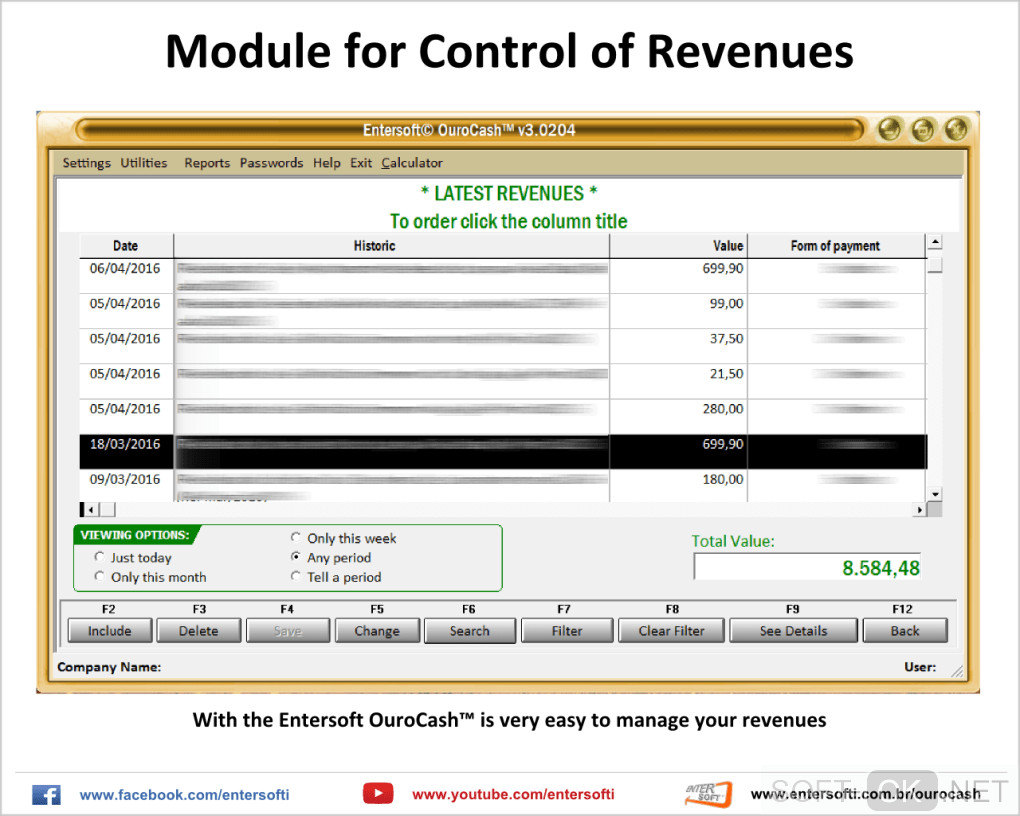
Task: Click the horizontal scrollbar left arrow
Action: pyautogui.click(x=91, y=510)
